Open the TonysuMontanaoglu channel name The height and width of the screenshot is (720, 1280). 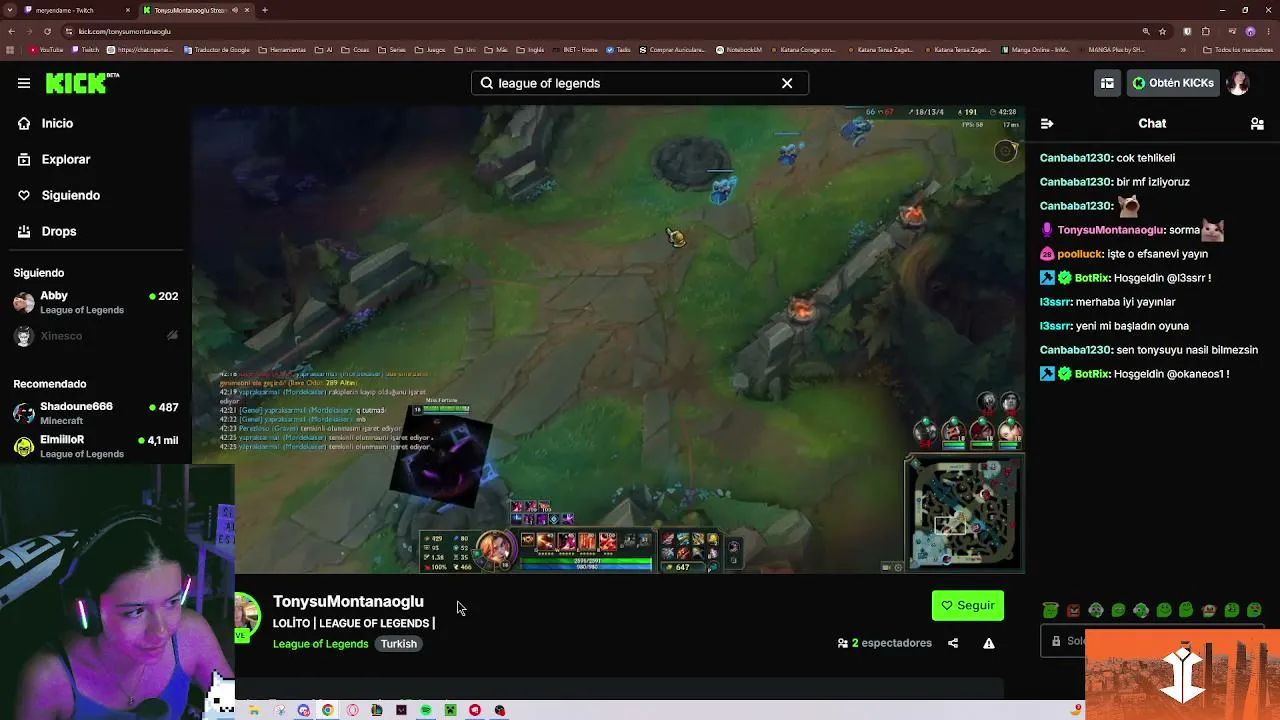tap(348, 601)
